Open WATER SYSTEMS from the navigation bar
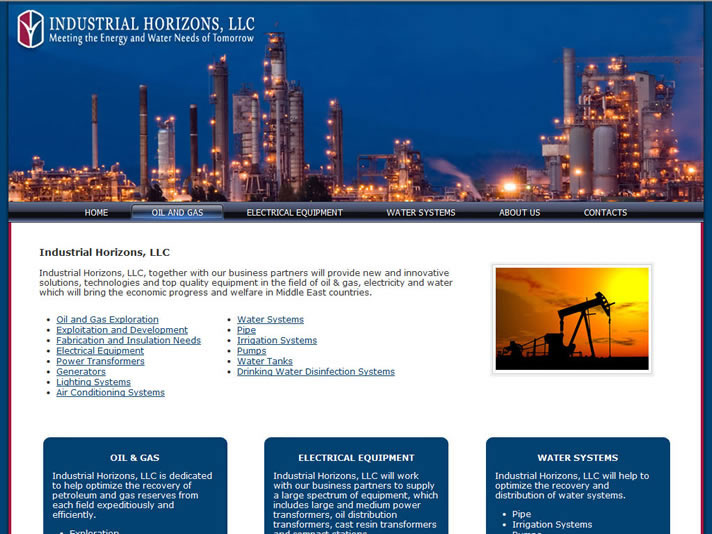Screen dimensions: 712x534 tap(421, 213)
